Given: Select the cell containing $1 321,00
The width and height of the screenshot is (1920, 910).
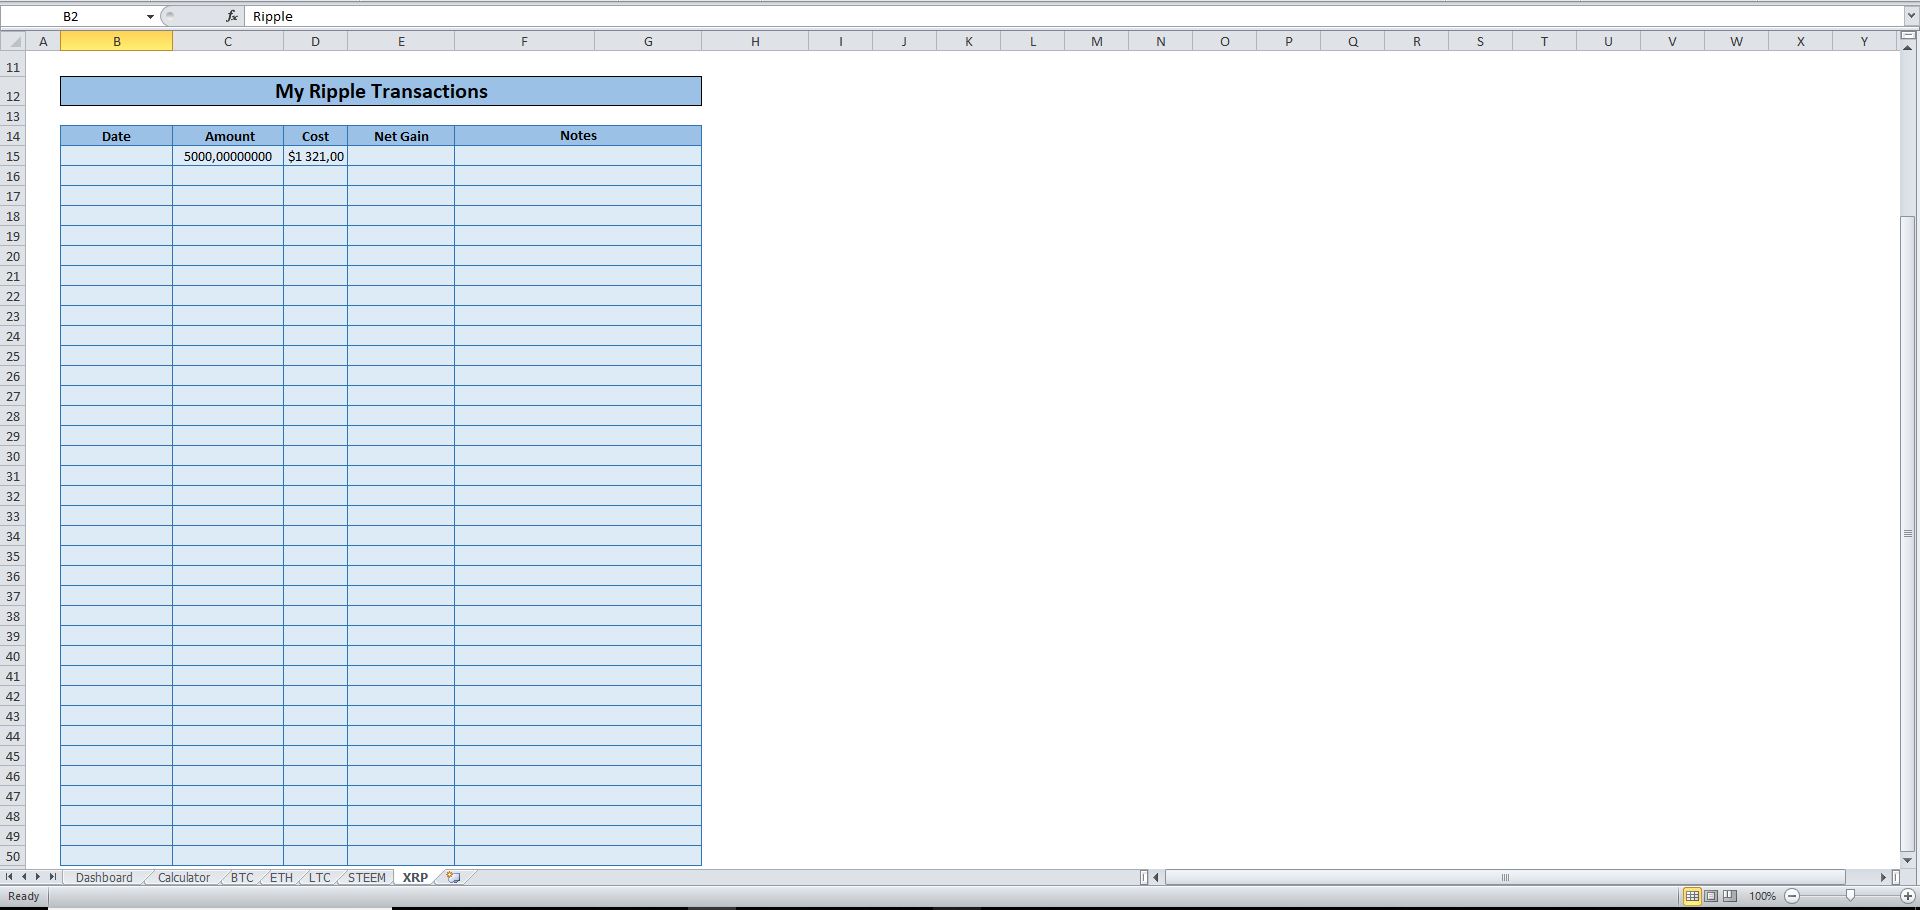Looking at the screenshot, I should coord(315,156).
